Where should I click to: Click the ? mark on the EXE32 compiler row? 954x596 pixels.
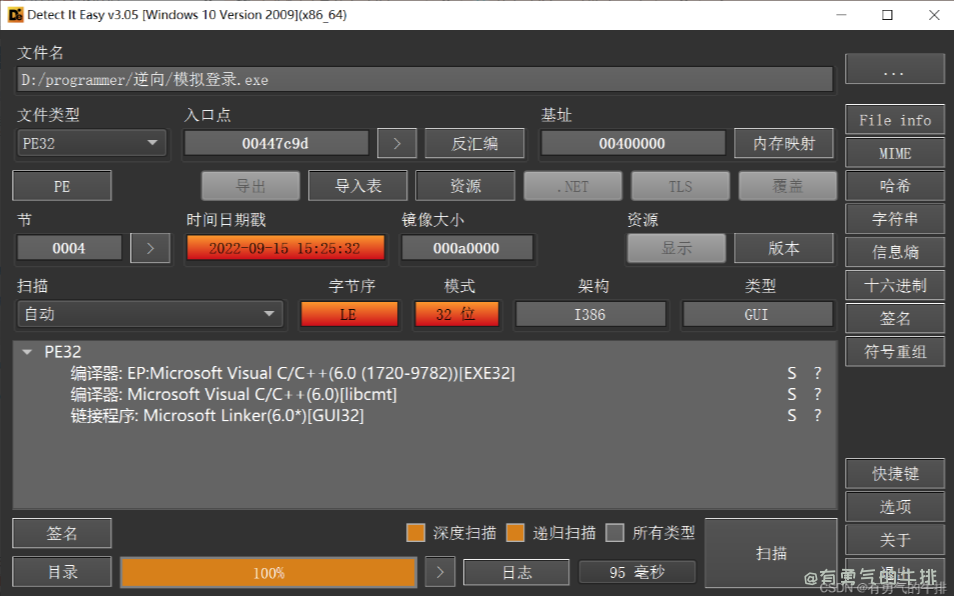(x=818, y=373)
